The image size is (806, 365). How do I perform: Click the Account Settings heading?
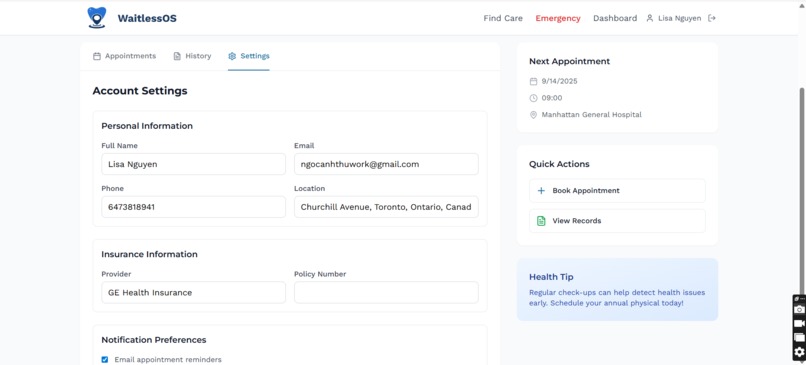(x=140, y=91)
